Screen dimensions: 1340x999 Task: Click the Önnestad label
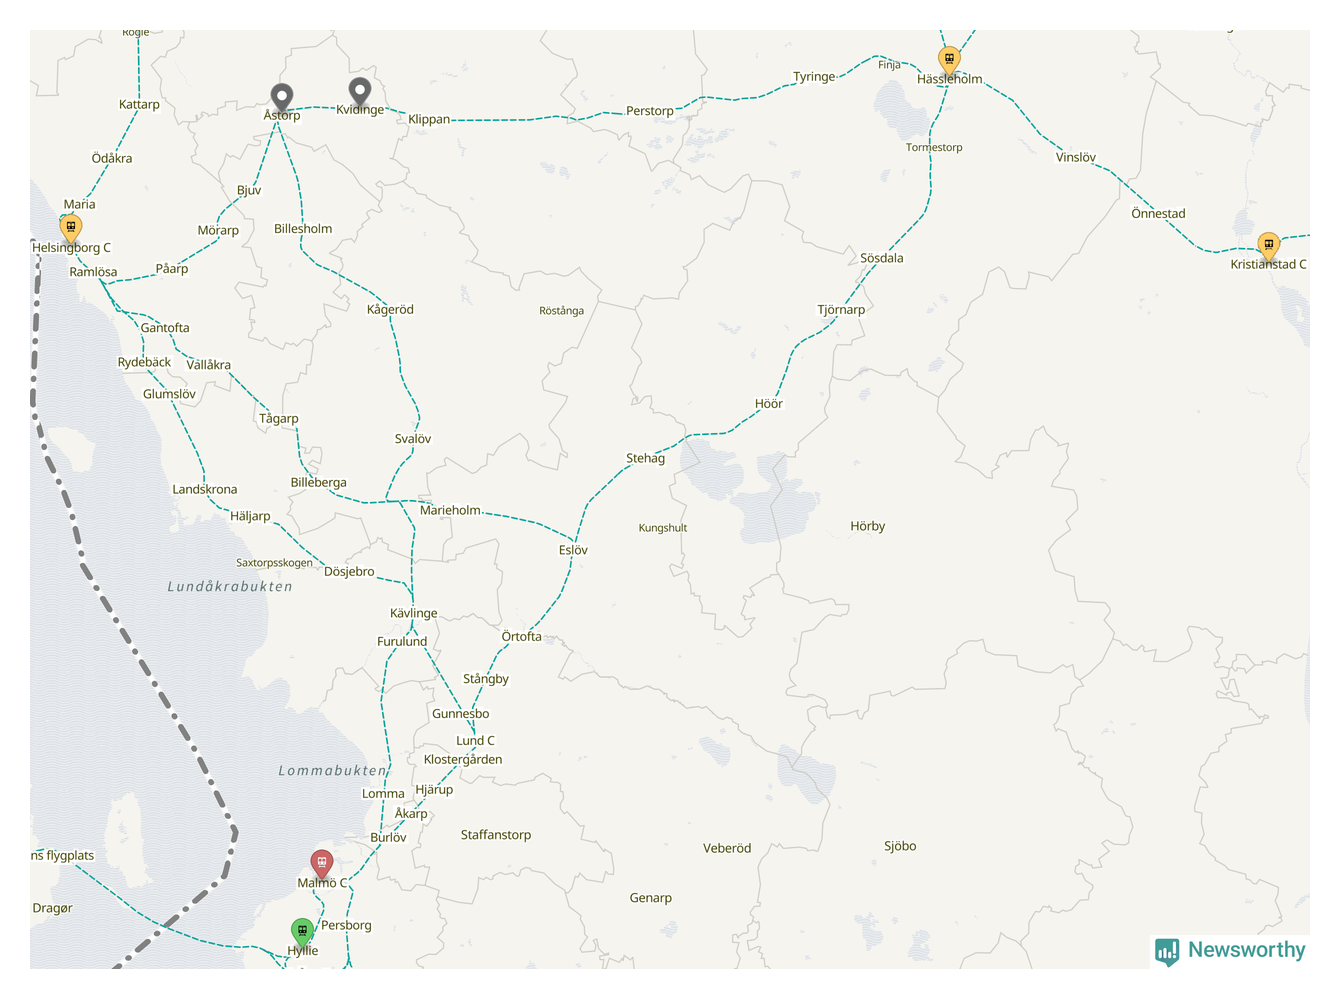pos(1158,213)
